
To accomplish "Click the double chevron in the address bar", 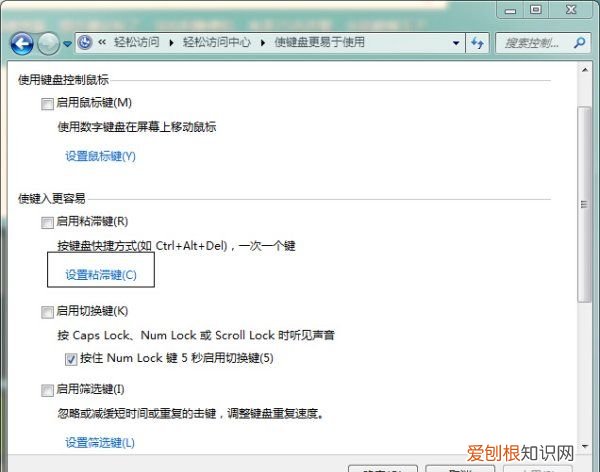I will (102, 42).
